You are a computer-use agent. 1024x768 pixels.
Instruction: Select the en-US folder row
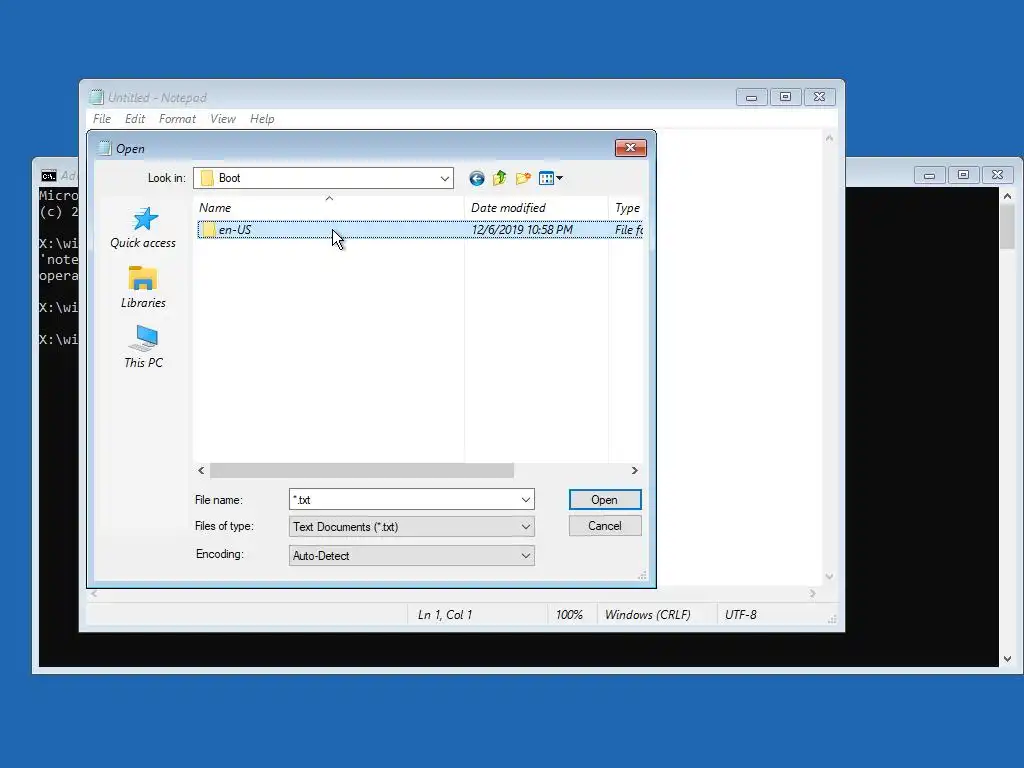coord(420,230)
